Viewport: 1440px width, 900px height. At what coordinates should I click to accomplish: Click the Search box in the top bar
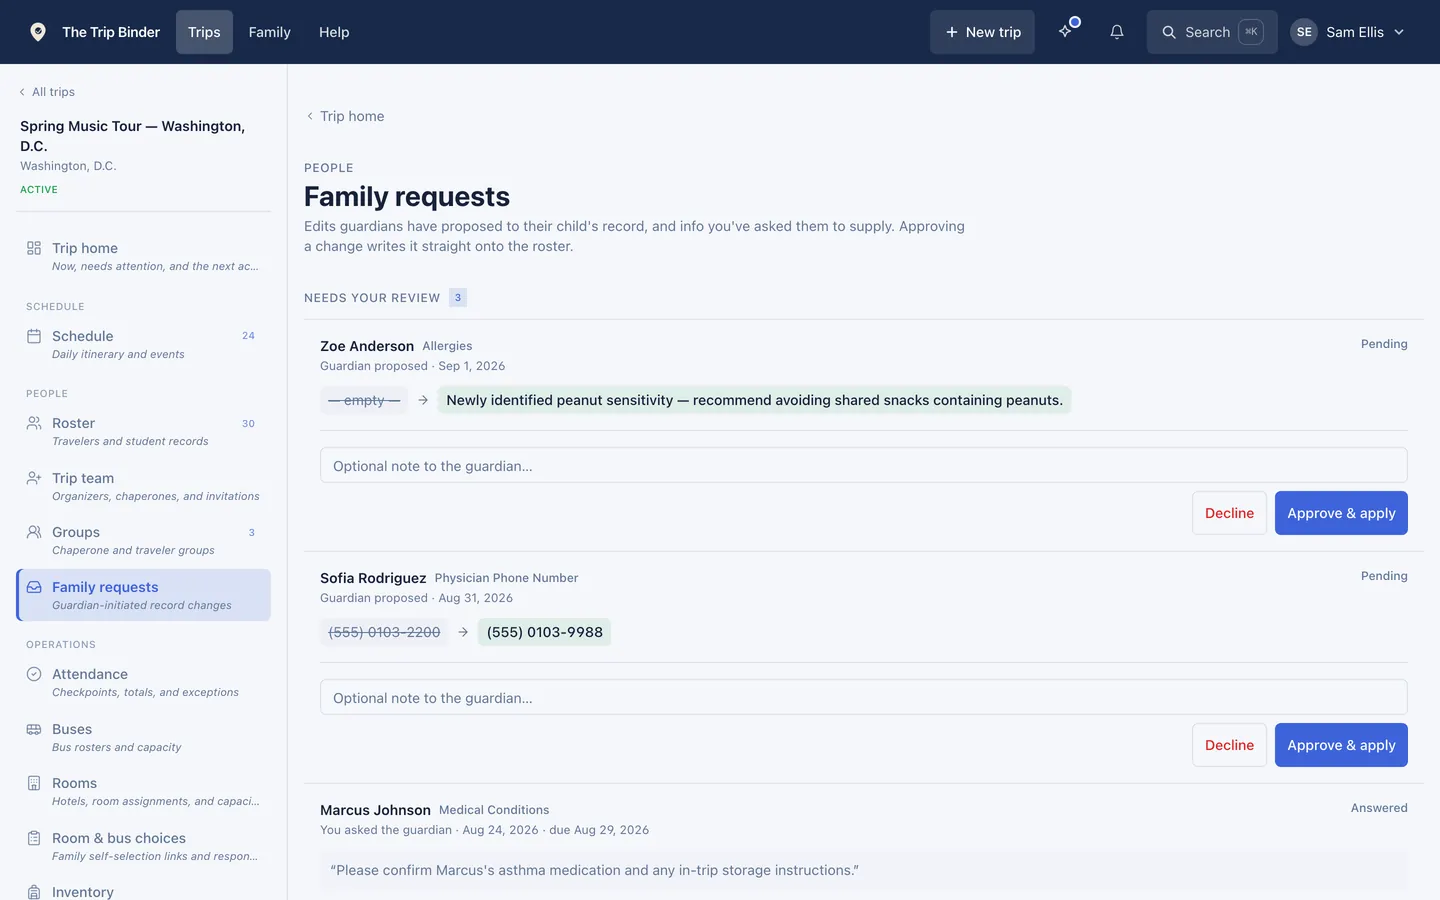click(1212, 32)
